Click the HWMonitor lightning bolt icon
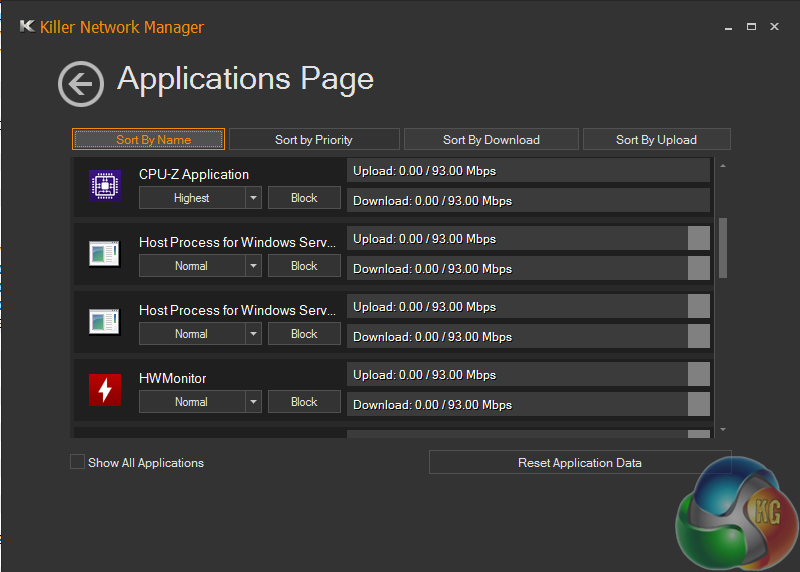Viewport: 800px width, 572px height. click(105, 390)
